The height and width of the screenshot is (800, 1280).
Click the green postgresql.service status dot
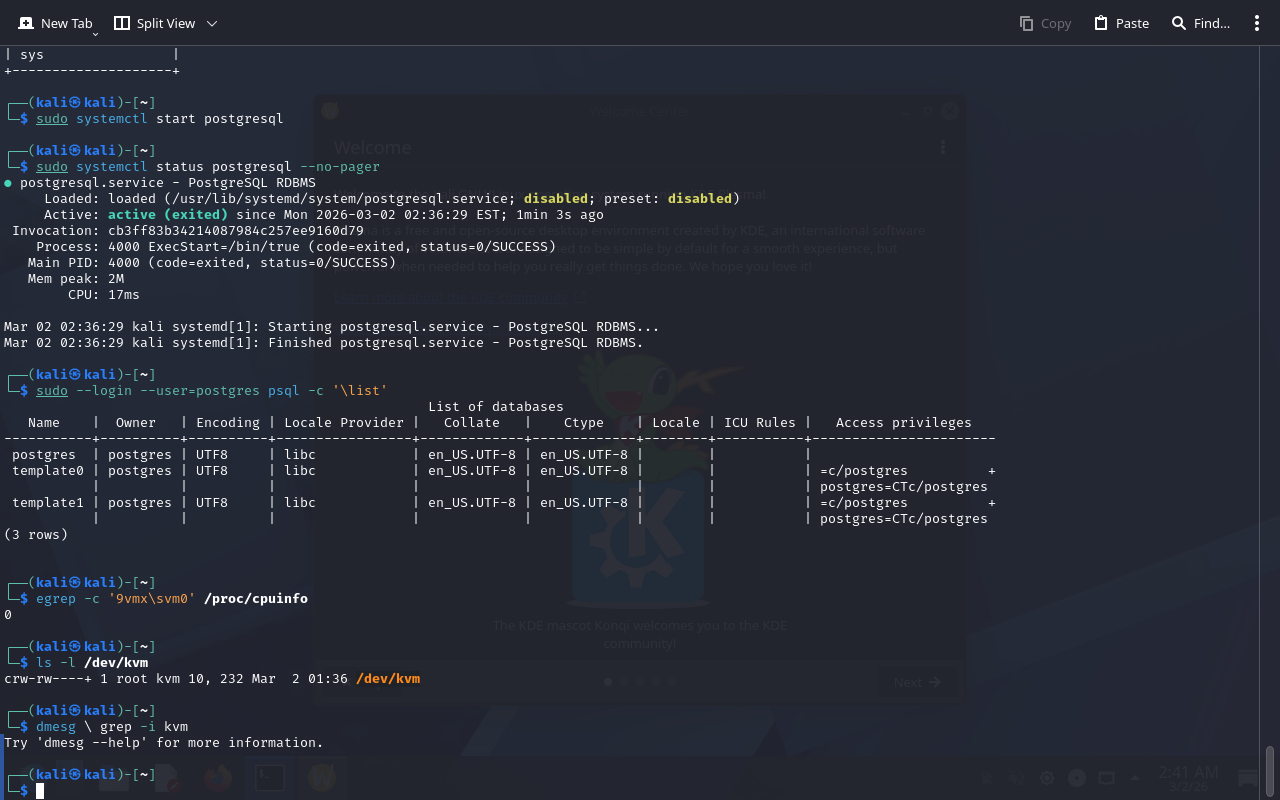click(8, 183)
